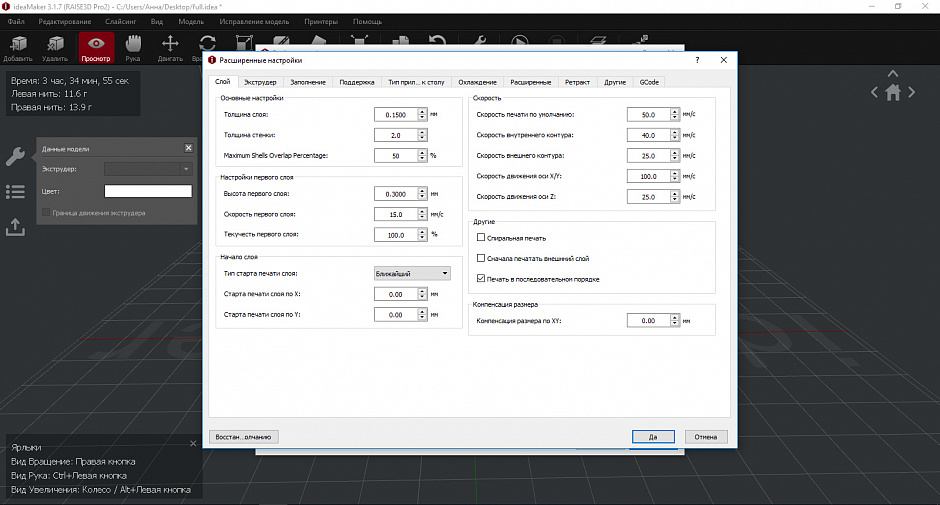Select the Слой tab
This screenshot has width=940, height=505.
(222, 82)
